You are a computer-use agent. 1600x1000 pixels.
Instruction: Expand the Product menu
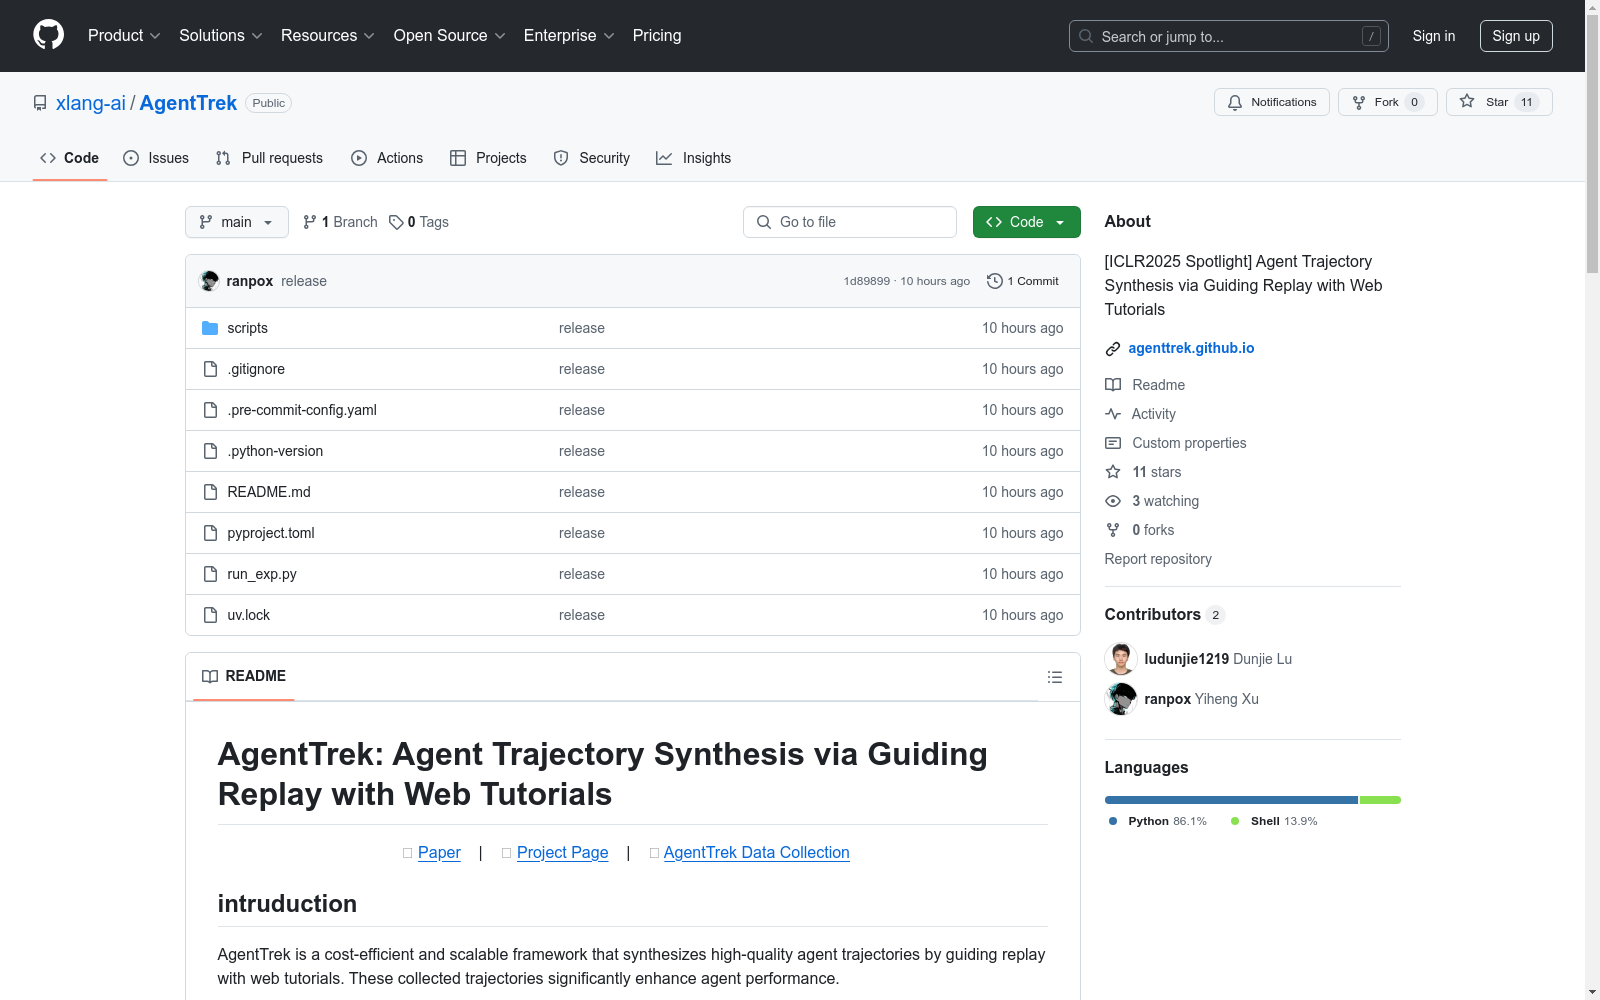[x=124, y=36]
